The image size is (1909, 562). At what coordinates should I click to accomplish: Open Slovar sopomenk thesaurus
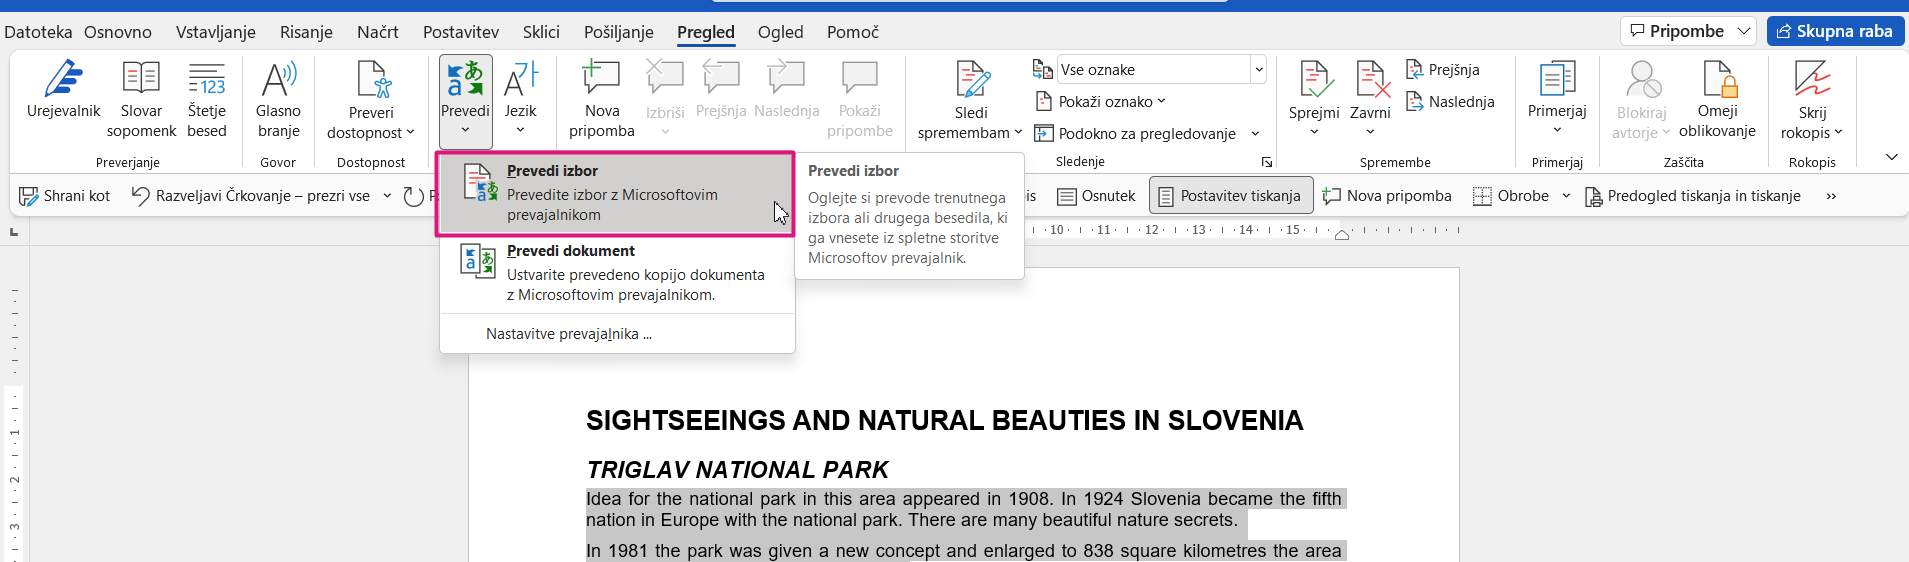pyautogui.click(x=141, y=100)
